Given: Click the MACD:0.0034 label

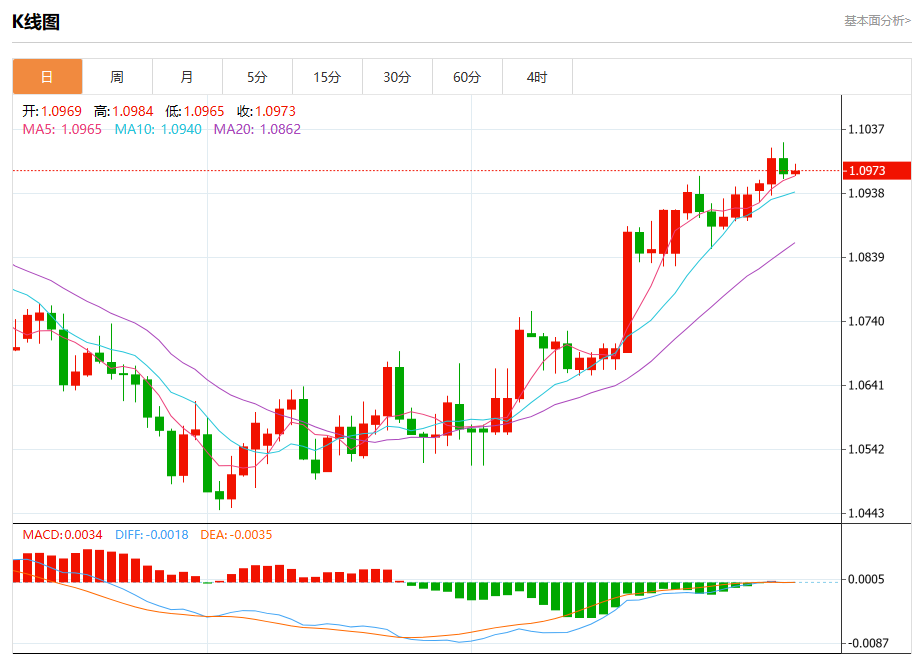Looking at the screenshot, I should [62, 535].
